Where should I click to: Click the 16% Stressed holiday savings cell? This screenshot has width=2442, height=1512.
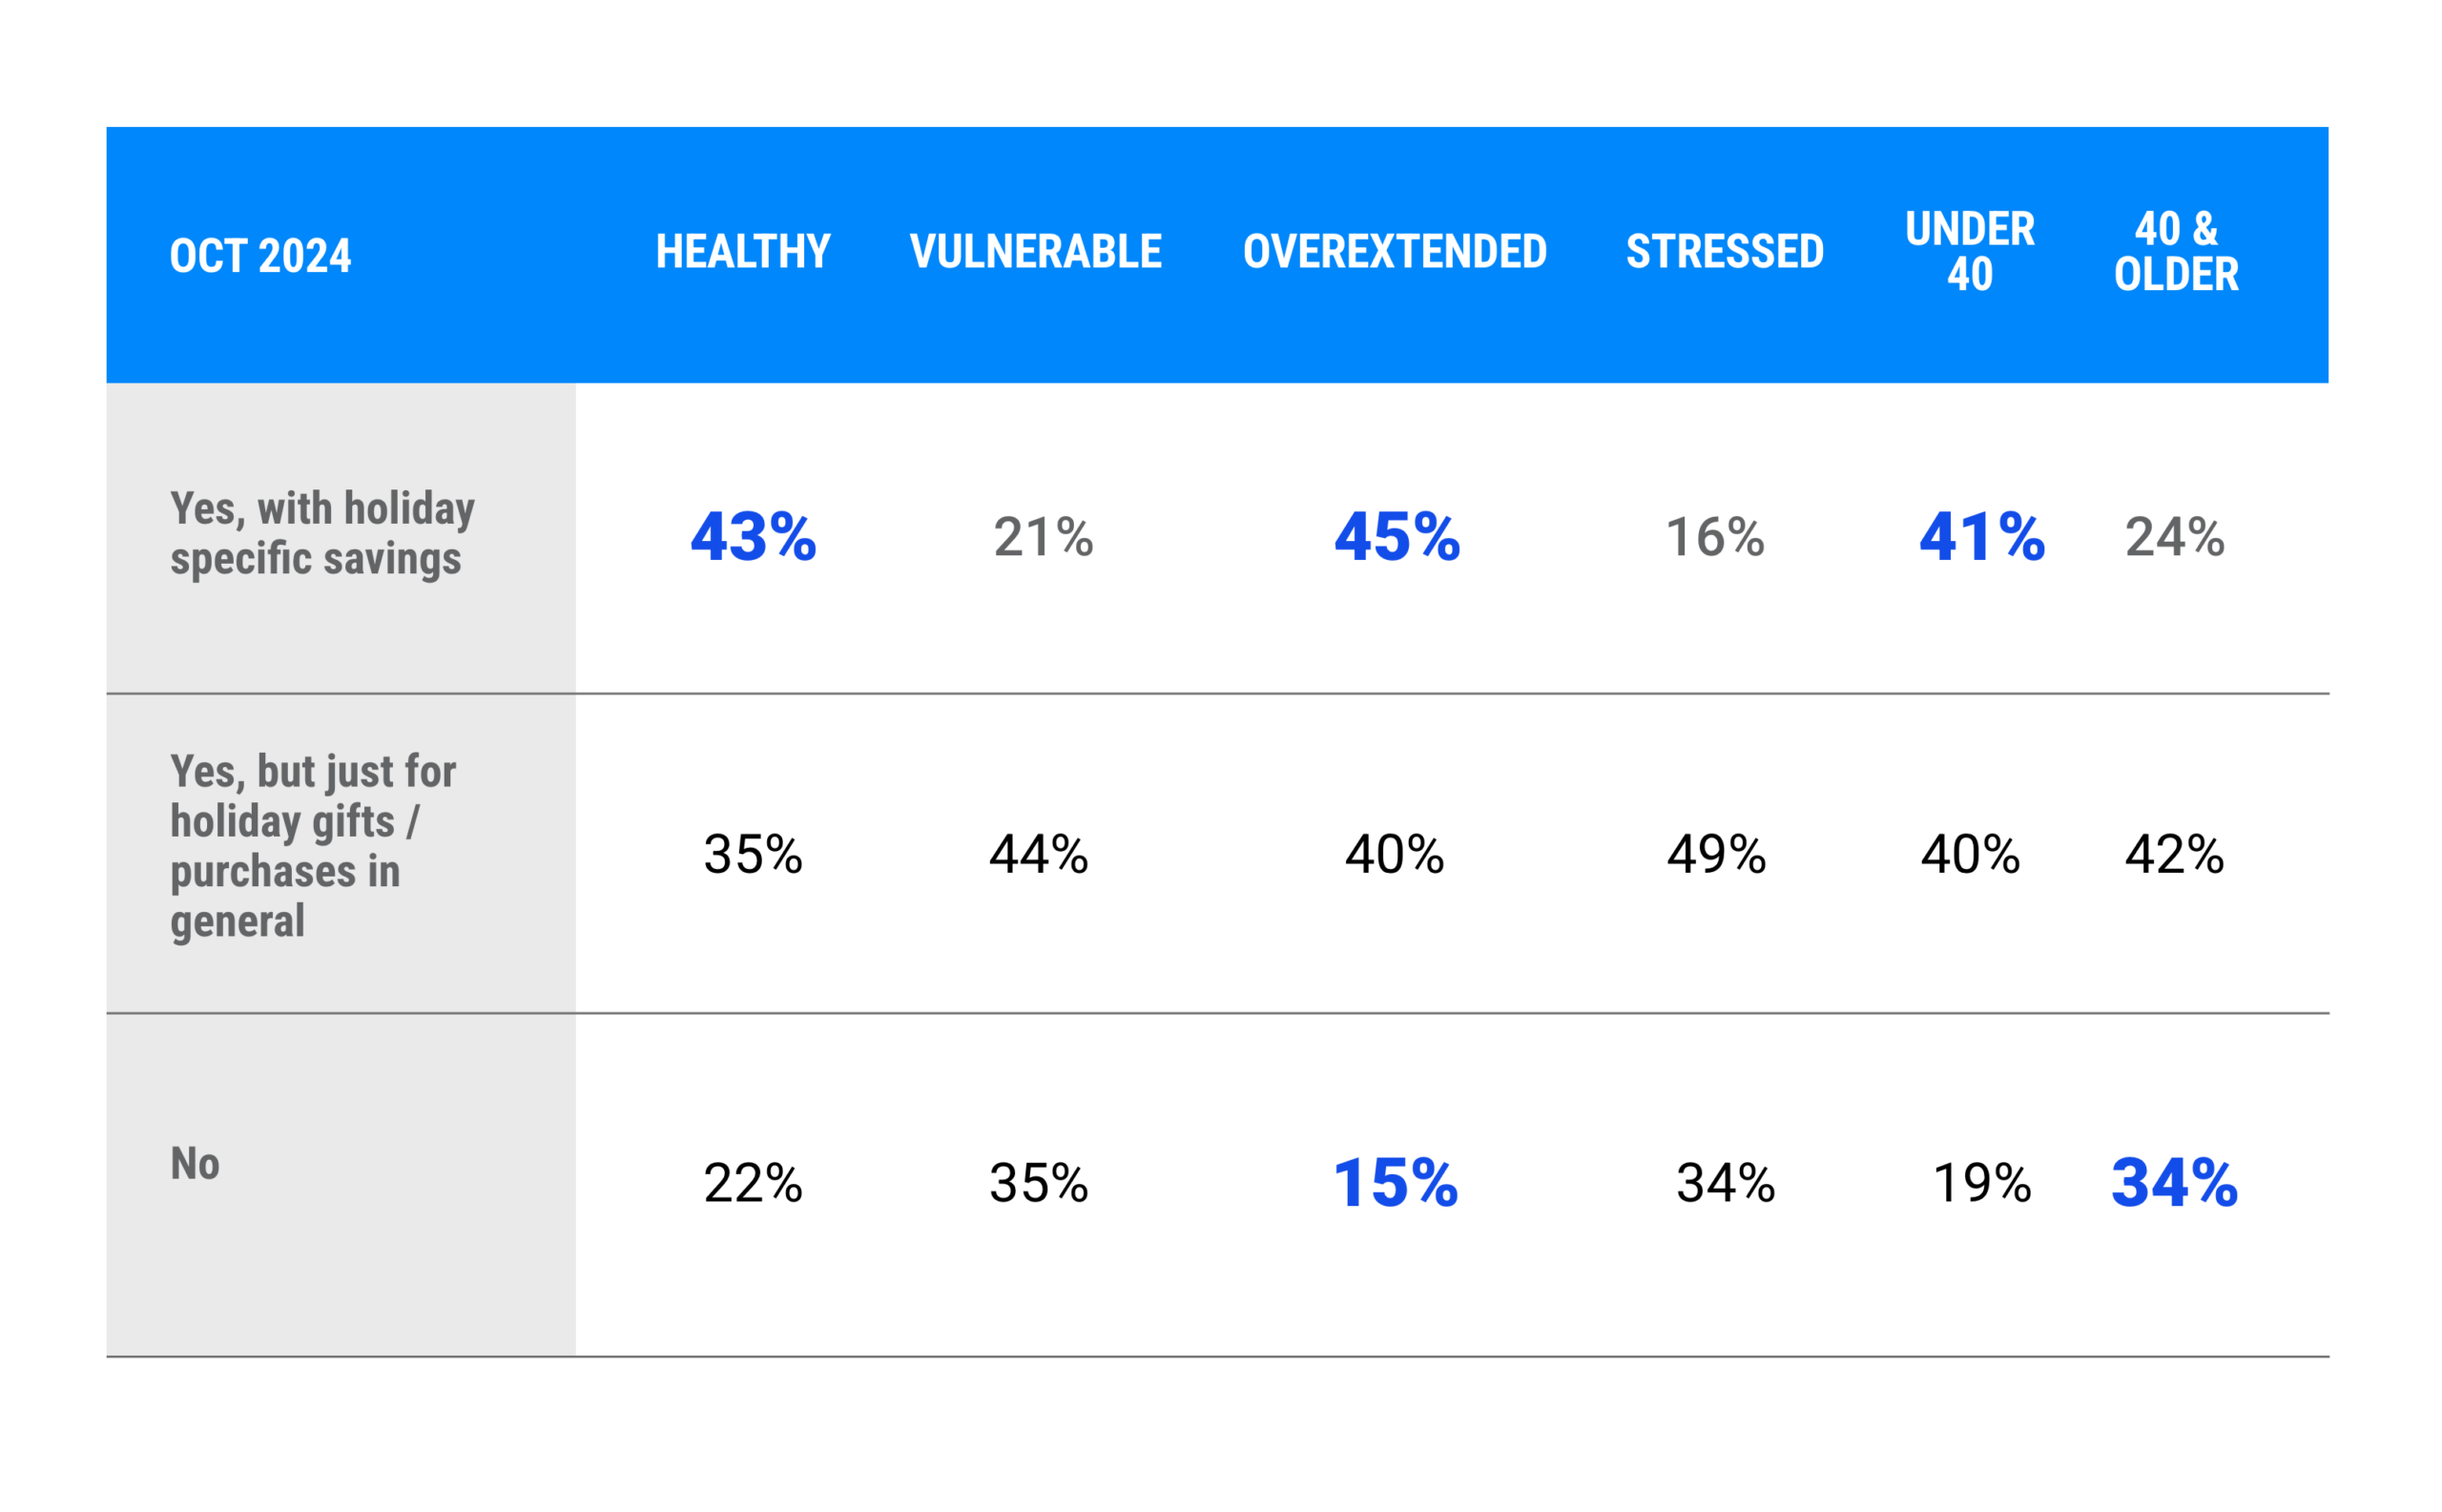tap(1714, 537)
